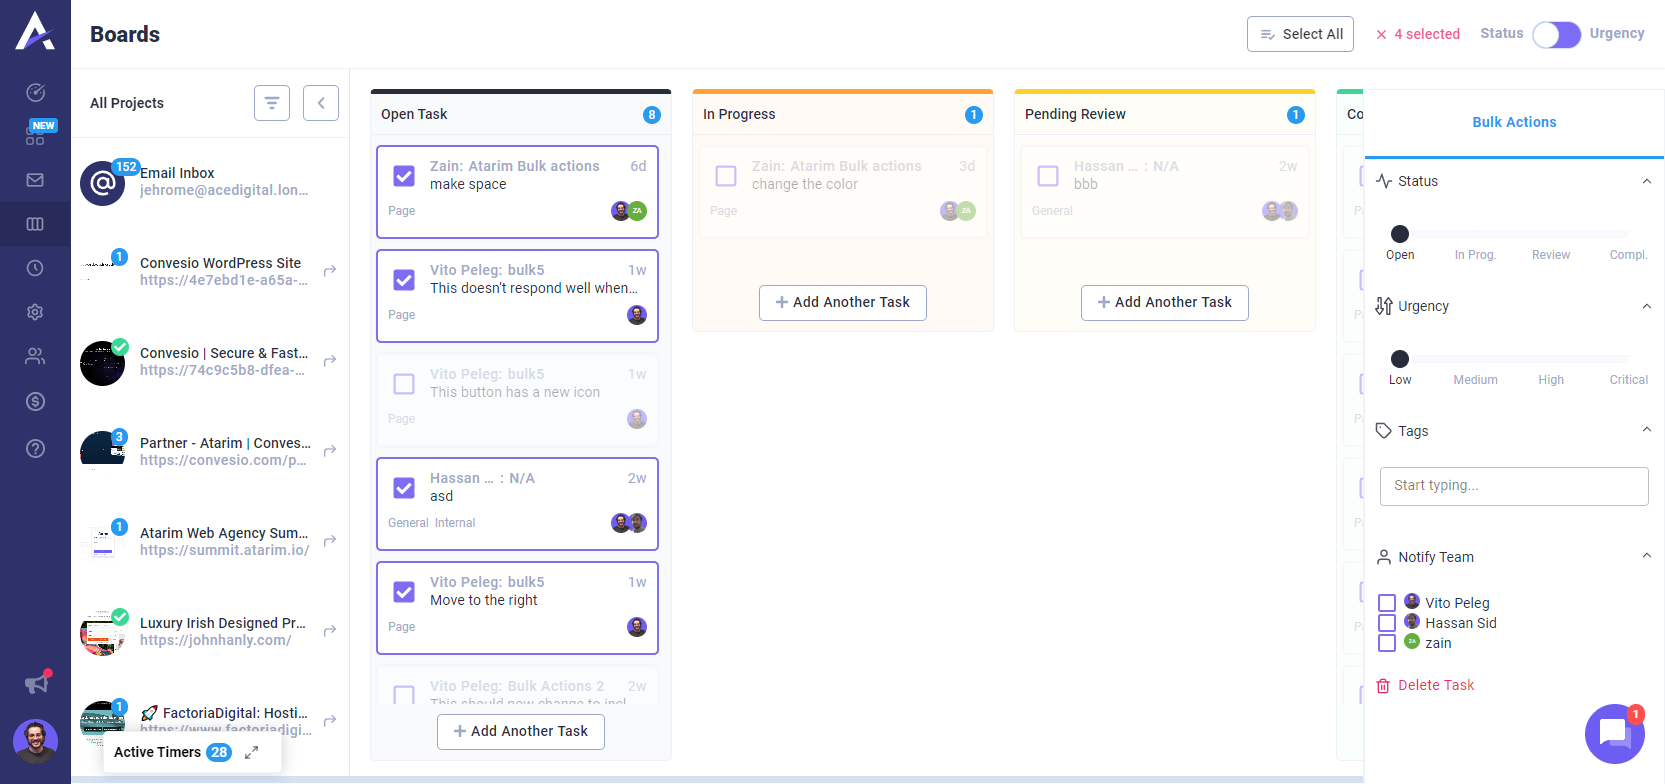The width and height of the screenshot is (1665, 784).
Task: Check Hassan Sid in Notify Team
Action: coord(1387,623)
